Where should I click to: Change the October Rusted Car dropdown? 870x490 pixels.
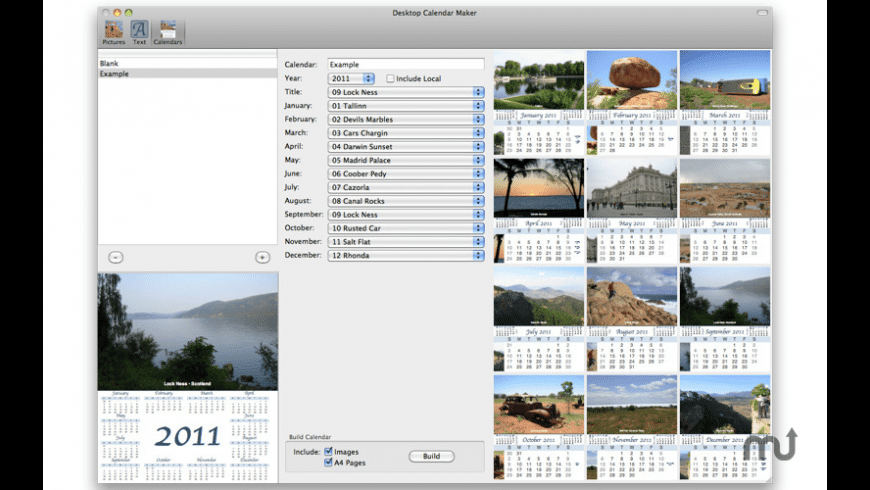click(406, 228)
